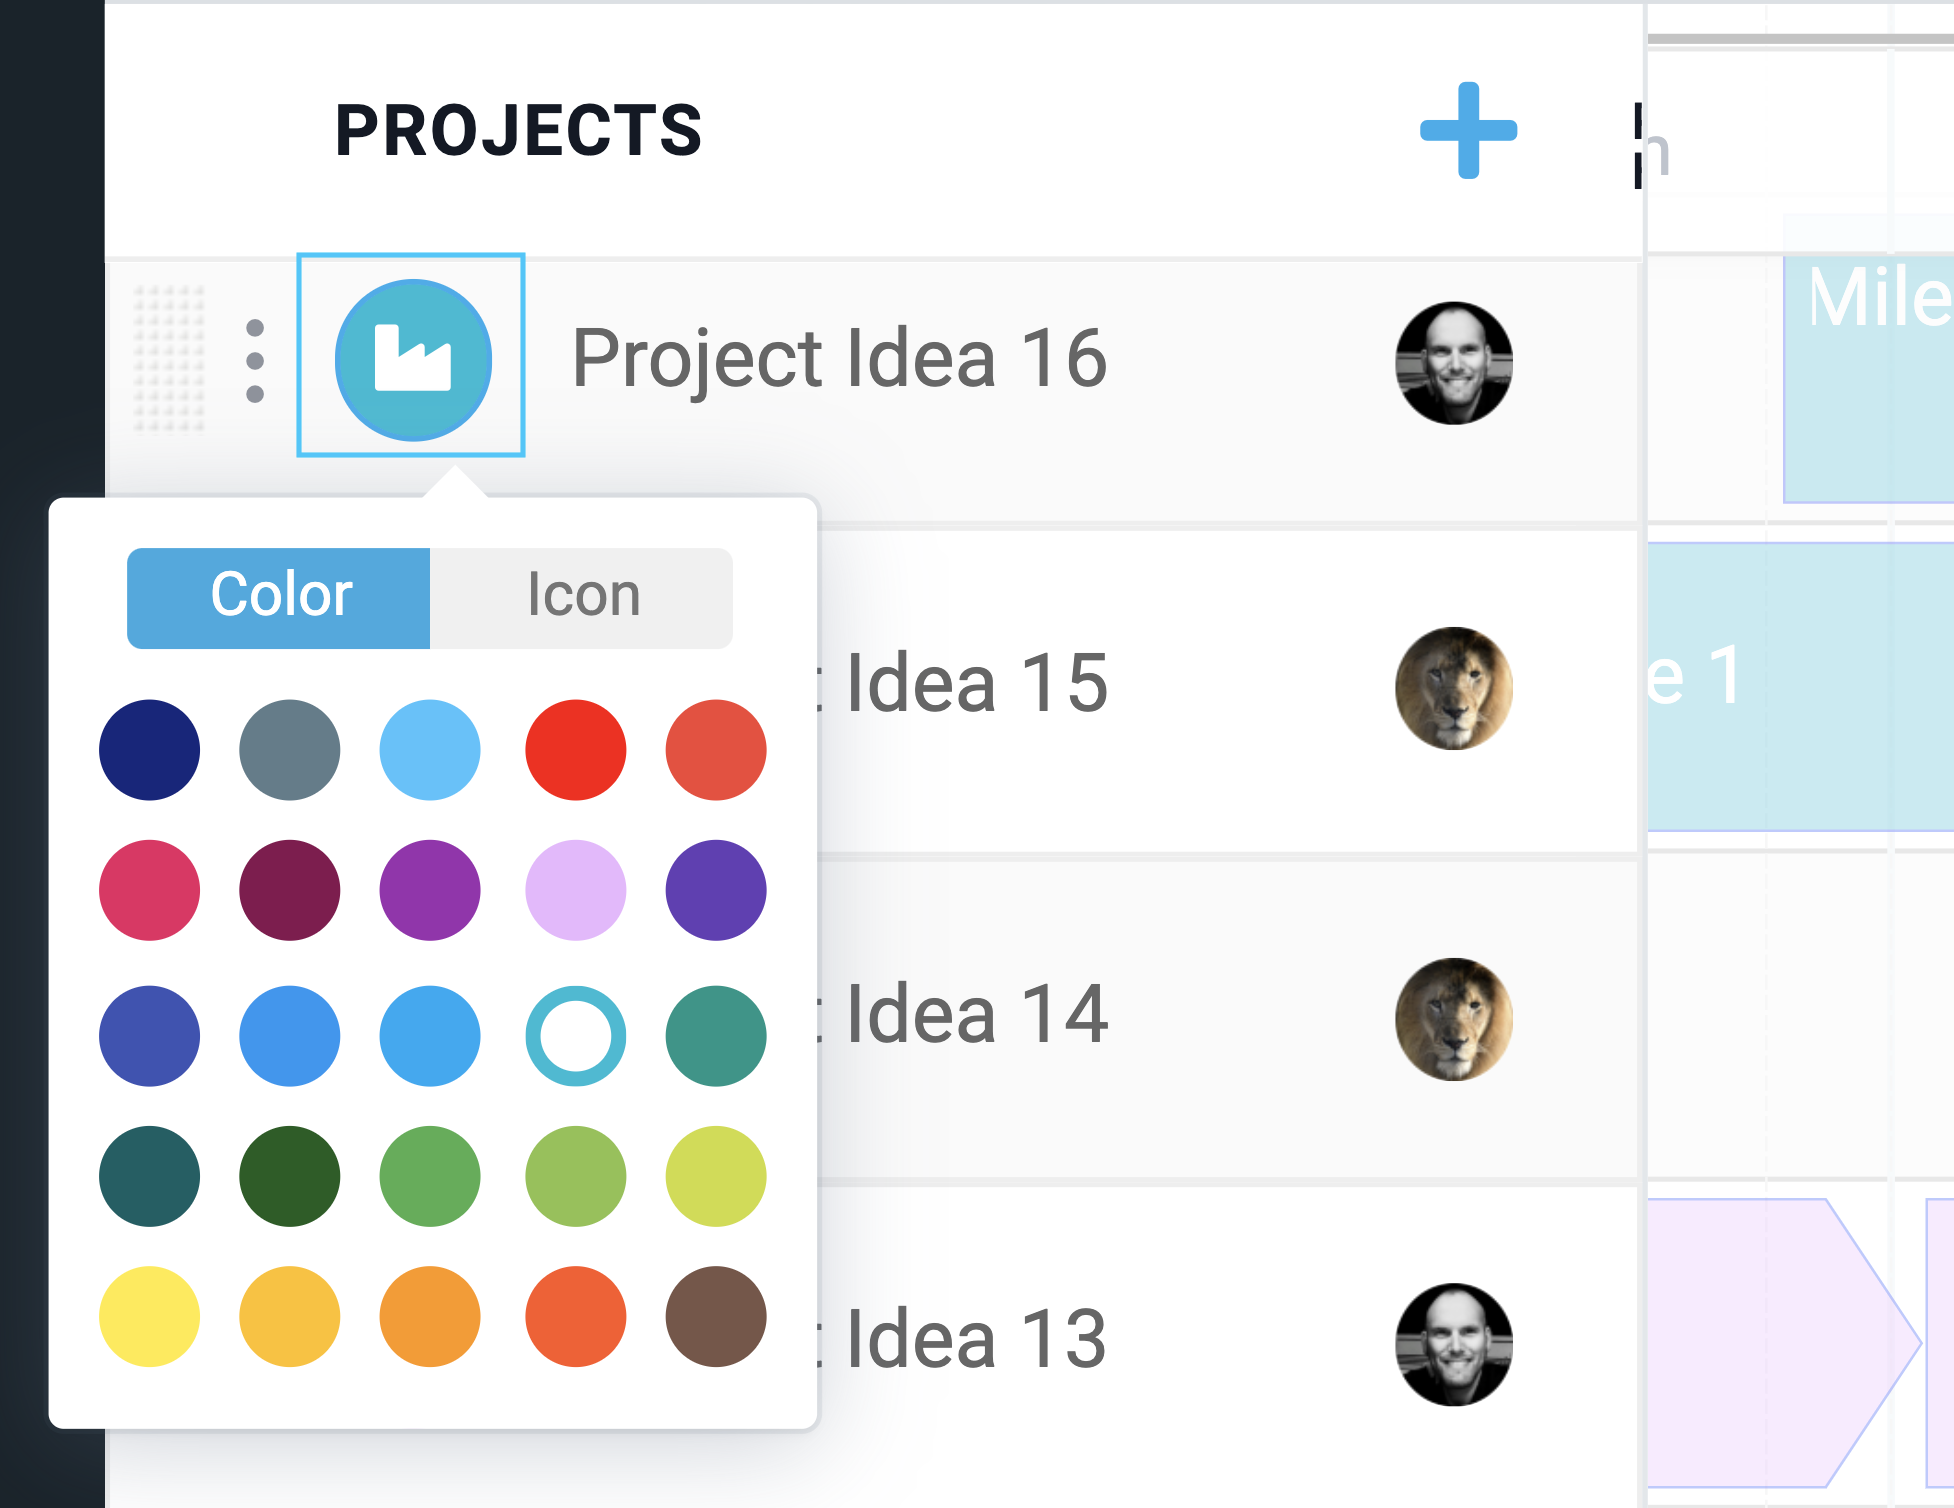Choose the brown color swatch
The image size is (1954, 1508).
[x=716, y=1316]
